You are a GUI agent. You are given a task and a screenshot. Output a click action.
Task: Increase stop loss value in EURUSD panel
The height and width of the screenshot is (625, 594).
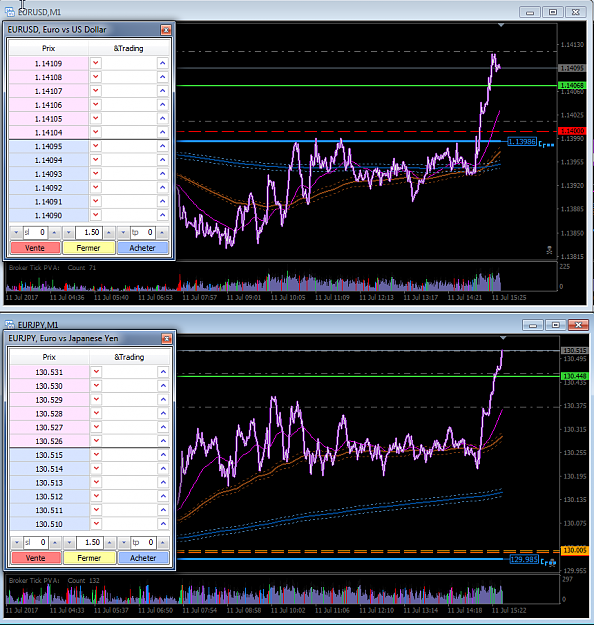[x=54, y=232]
